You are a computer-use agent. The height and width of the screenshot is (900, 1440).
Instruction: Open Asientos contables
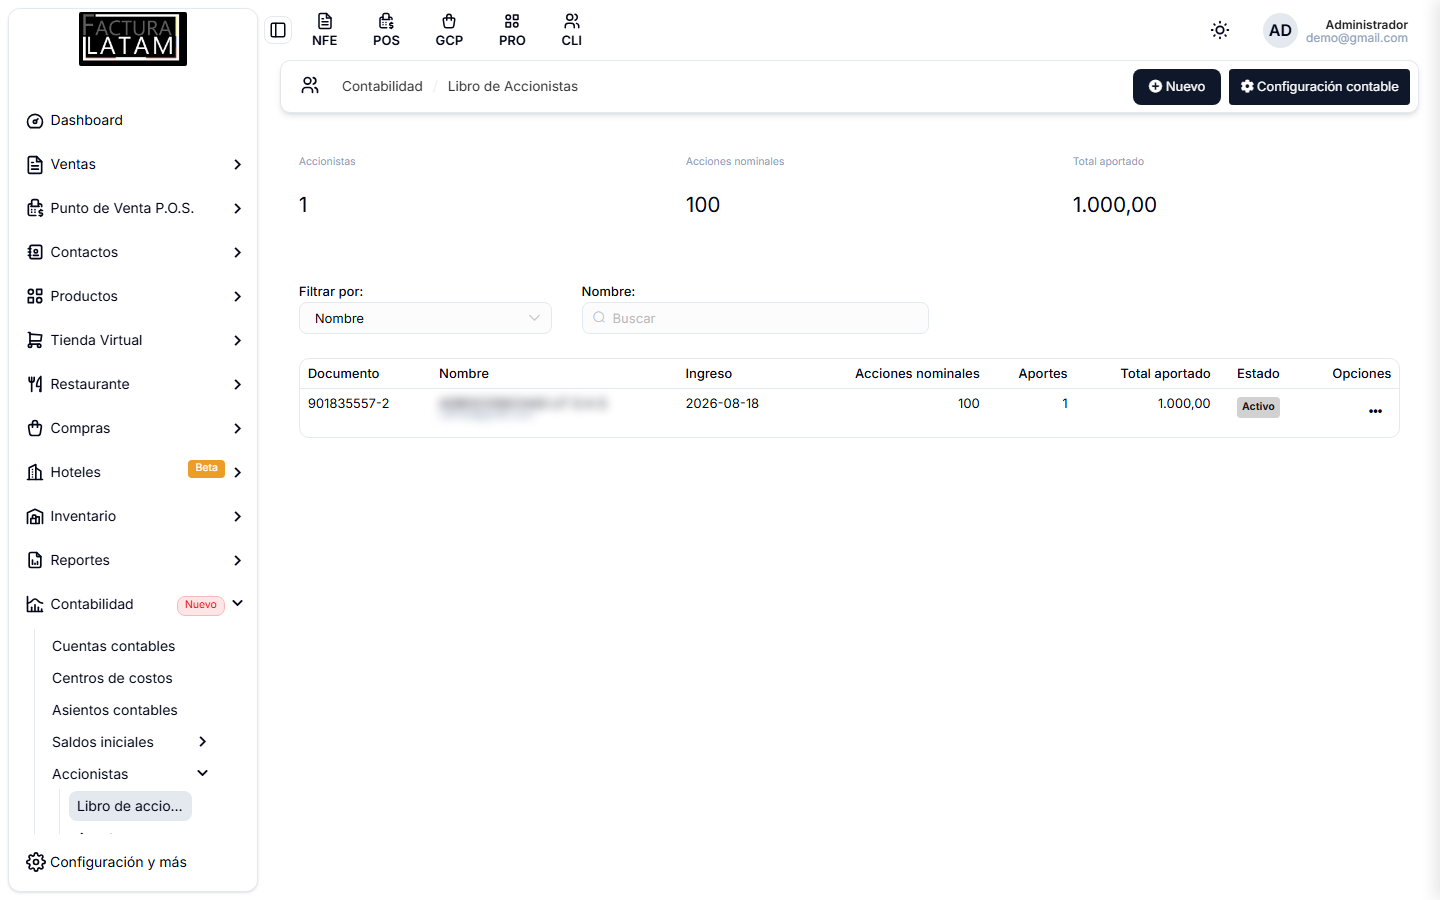point(114,710)
